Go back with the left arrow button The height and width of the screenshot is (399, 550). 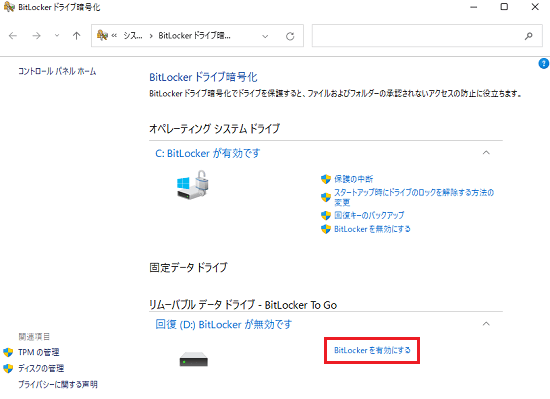(x=13, y=36)
